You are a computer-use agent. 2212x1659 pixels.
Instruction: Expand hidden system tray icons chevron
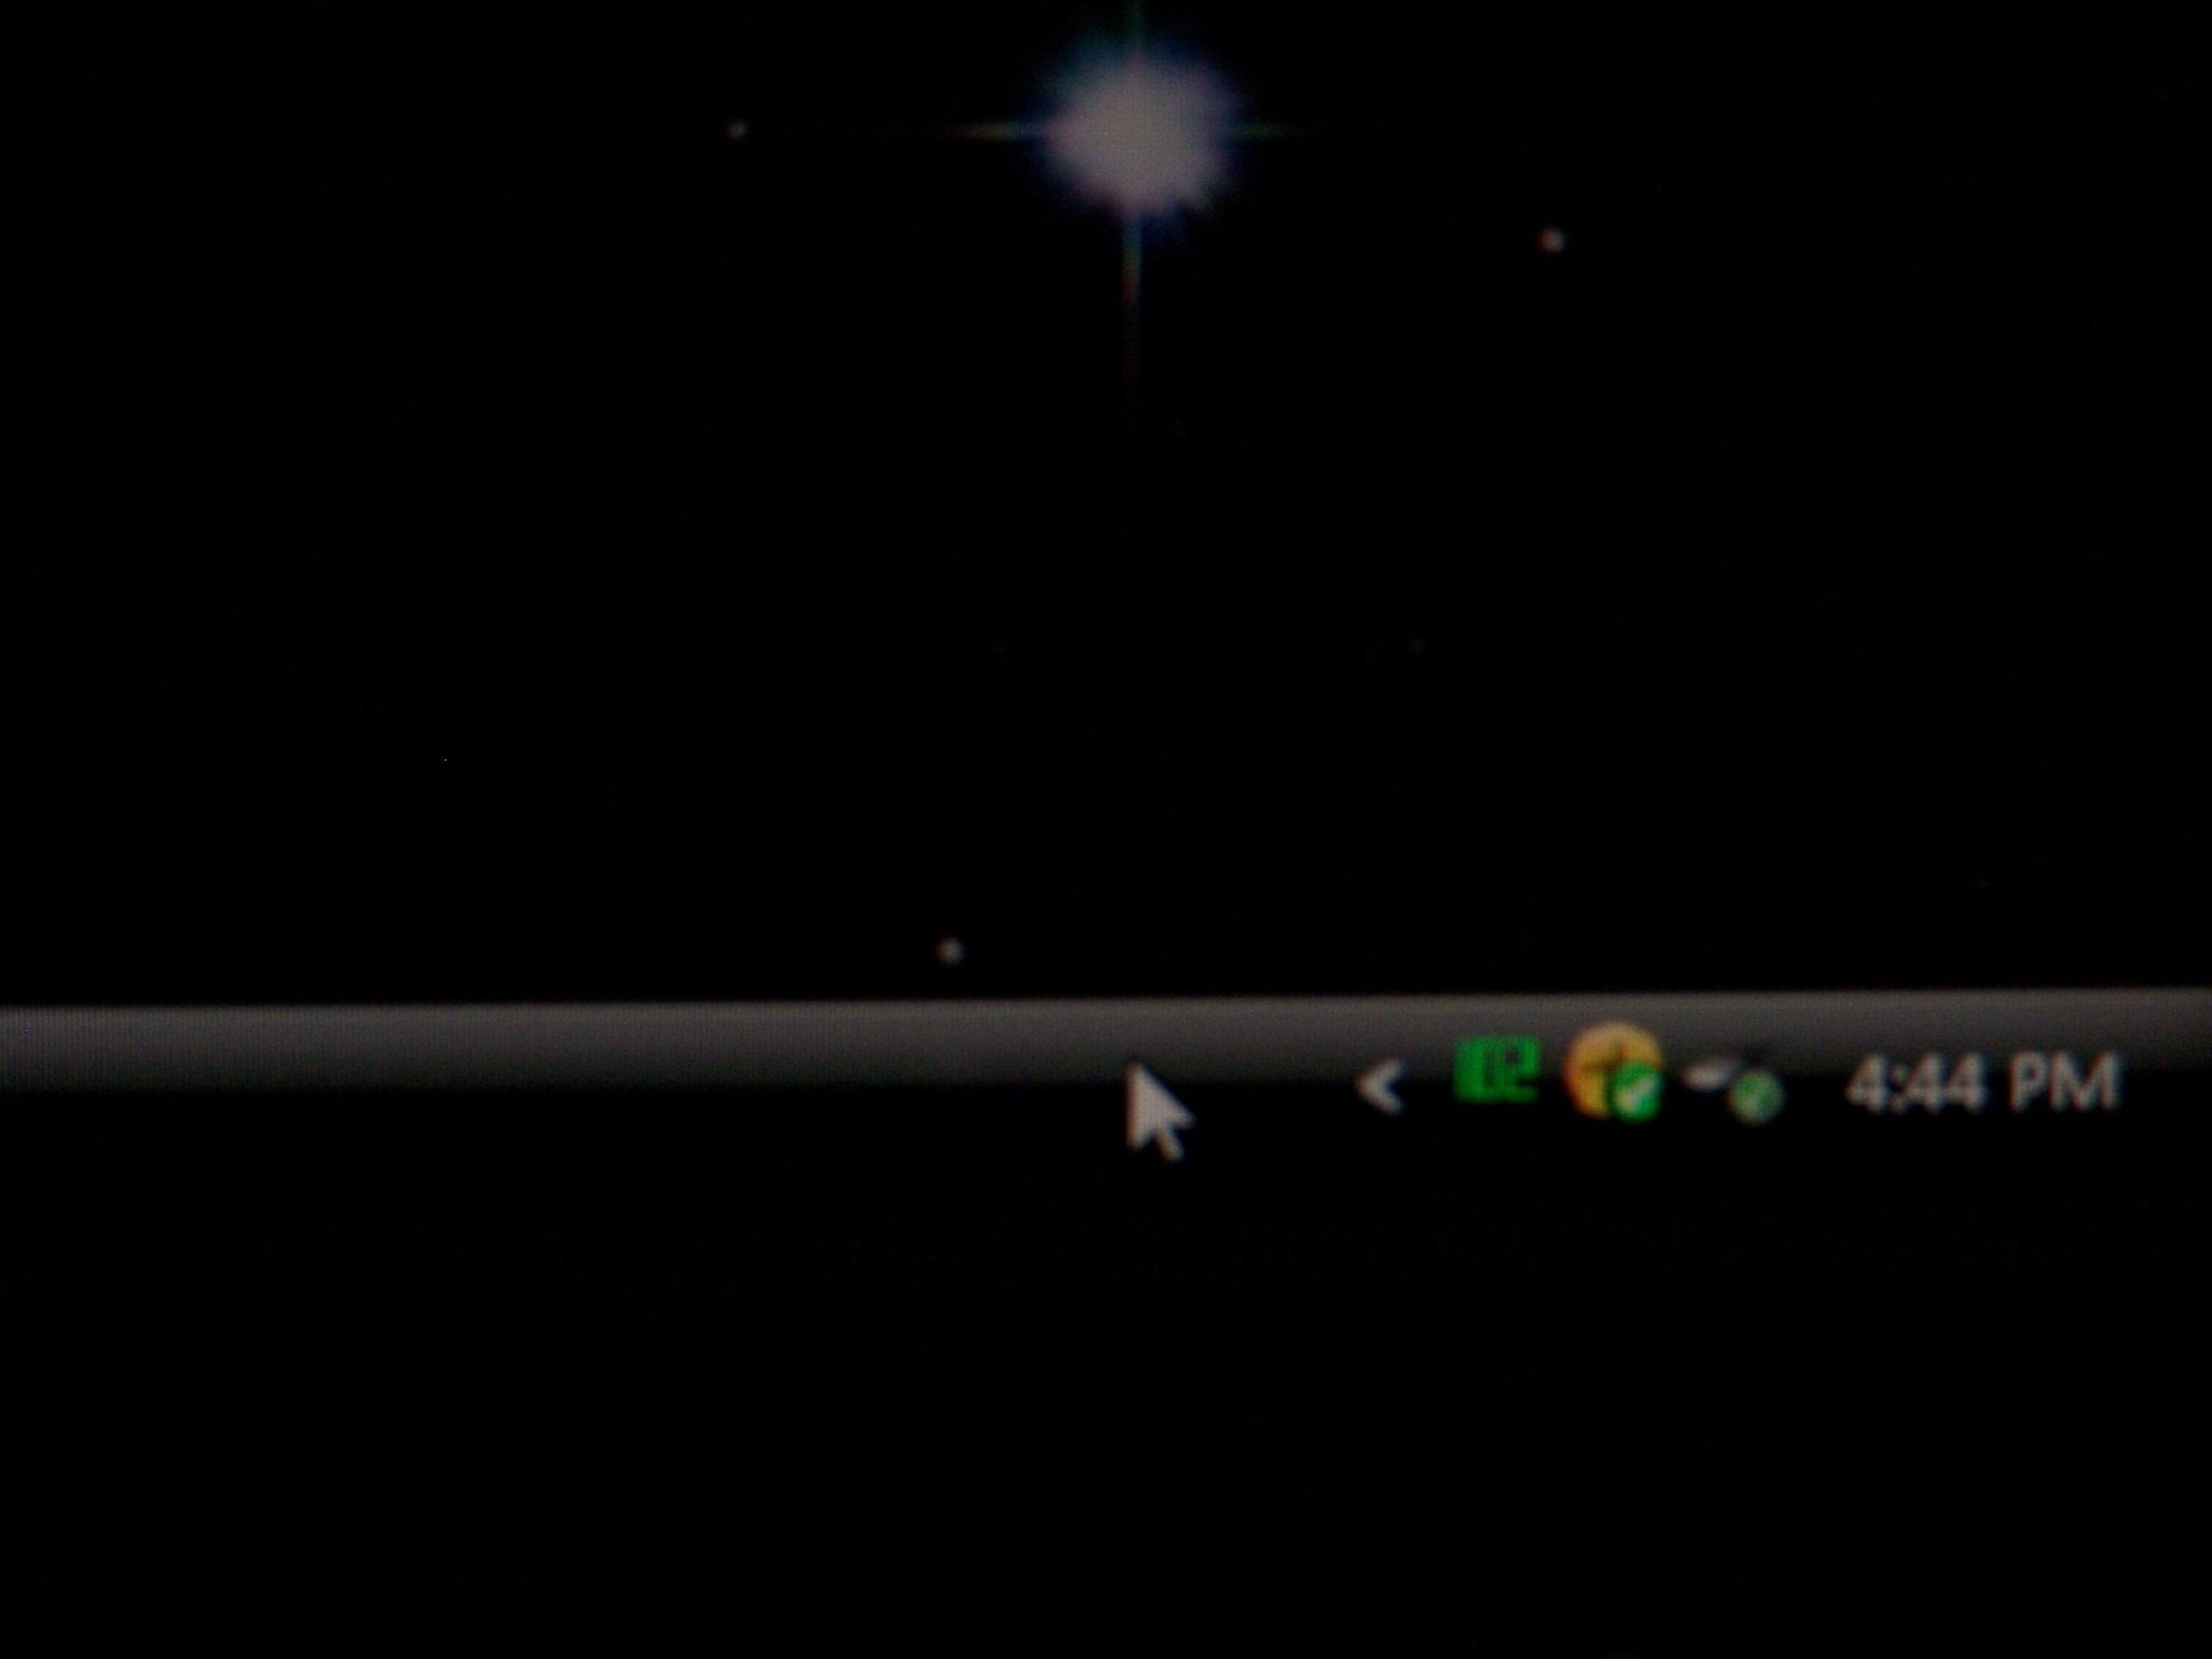click(1381, 1087)
